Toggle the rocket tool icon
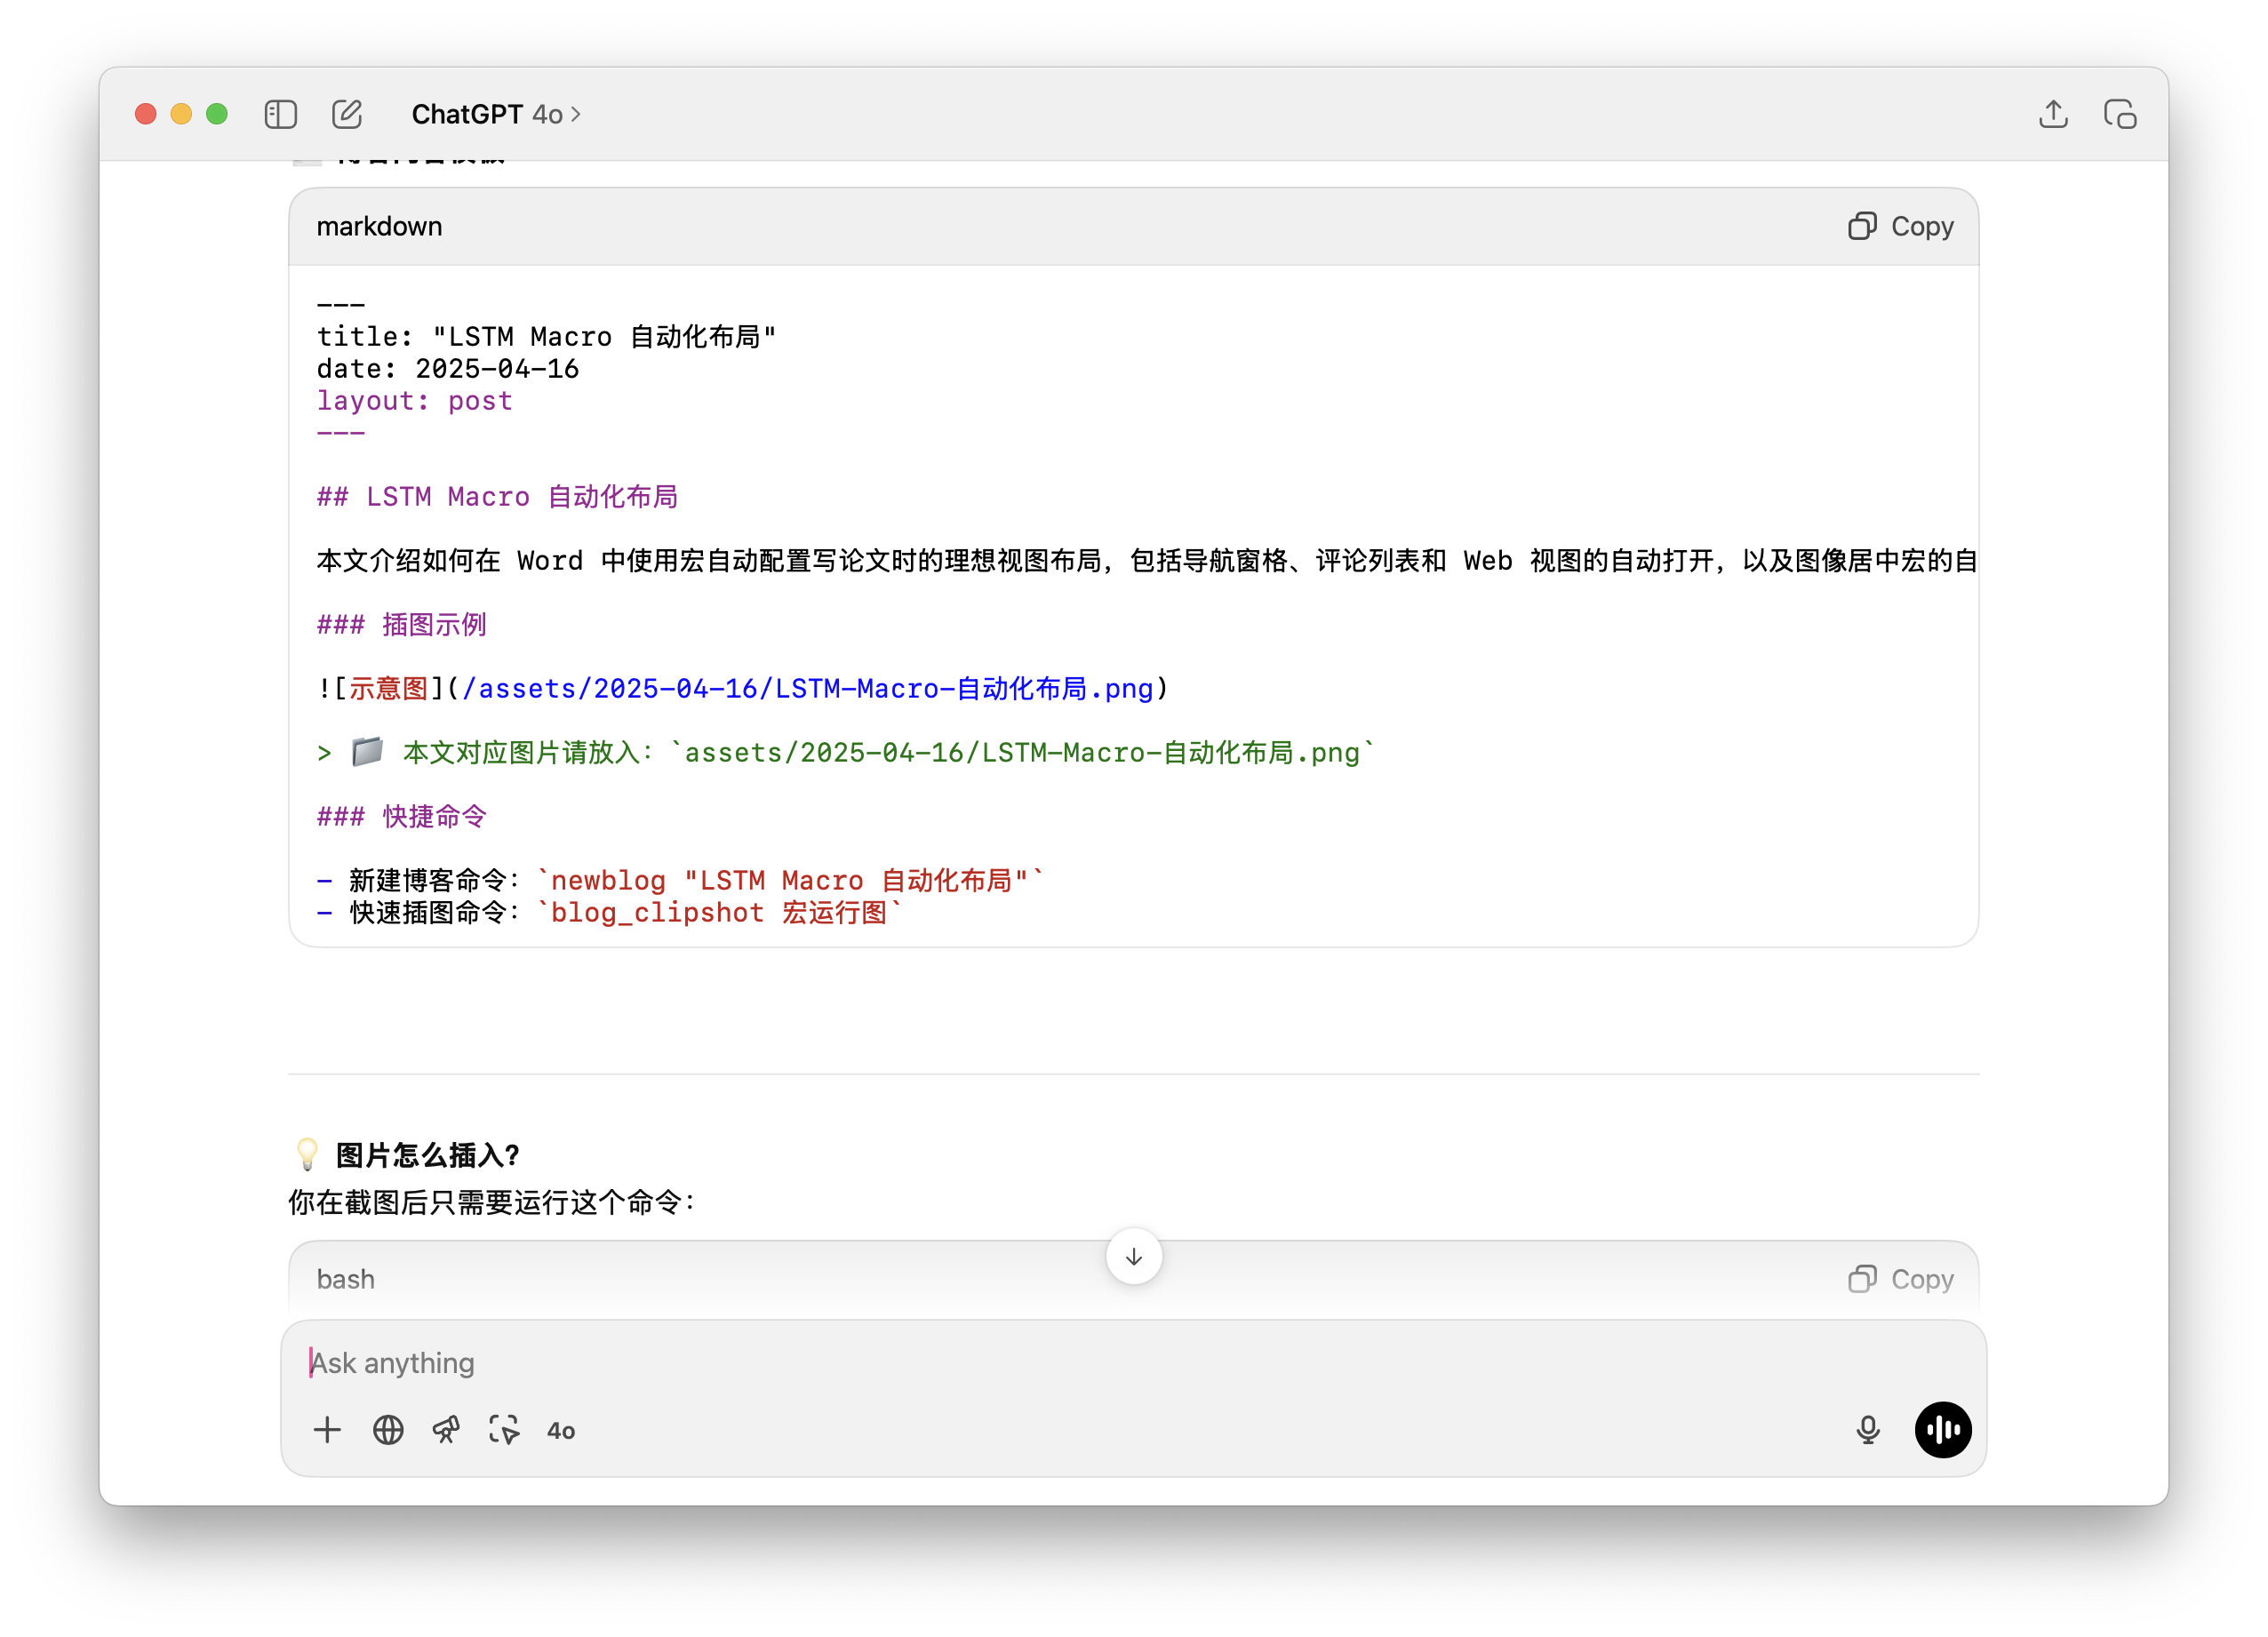This screenshot has height=1637, width=2268. [x=446, y=1430]
